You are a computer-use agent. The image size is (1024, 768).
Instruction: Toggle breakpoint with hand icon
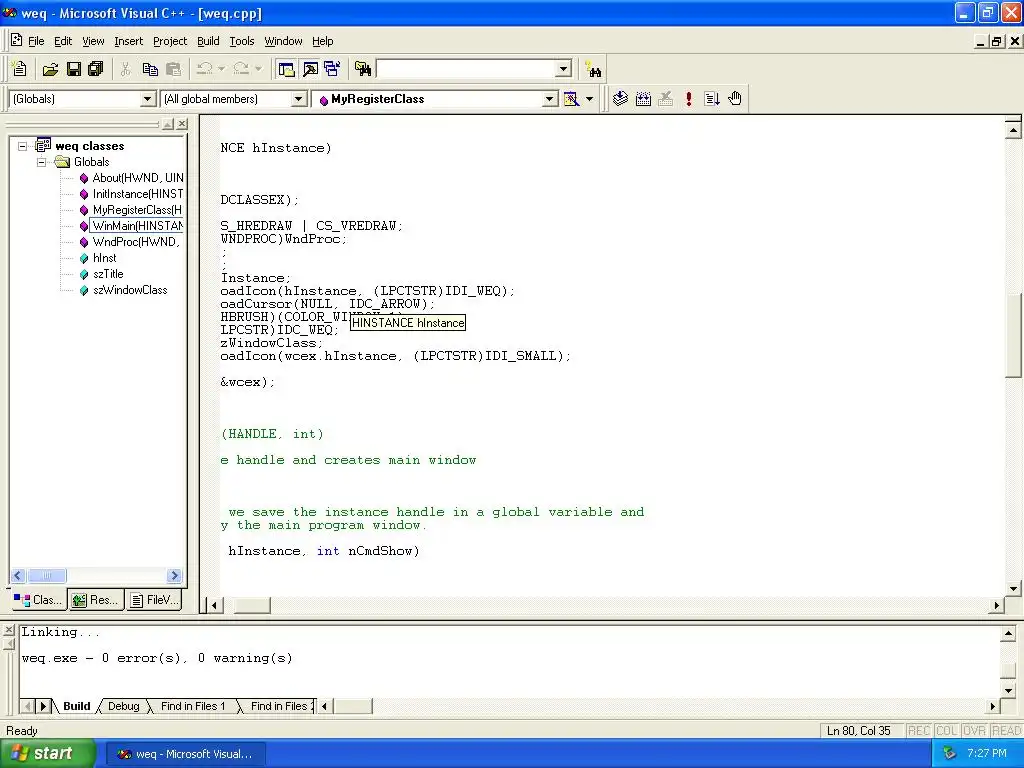click(735, 99)
